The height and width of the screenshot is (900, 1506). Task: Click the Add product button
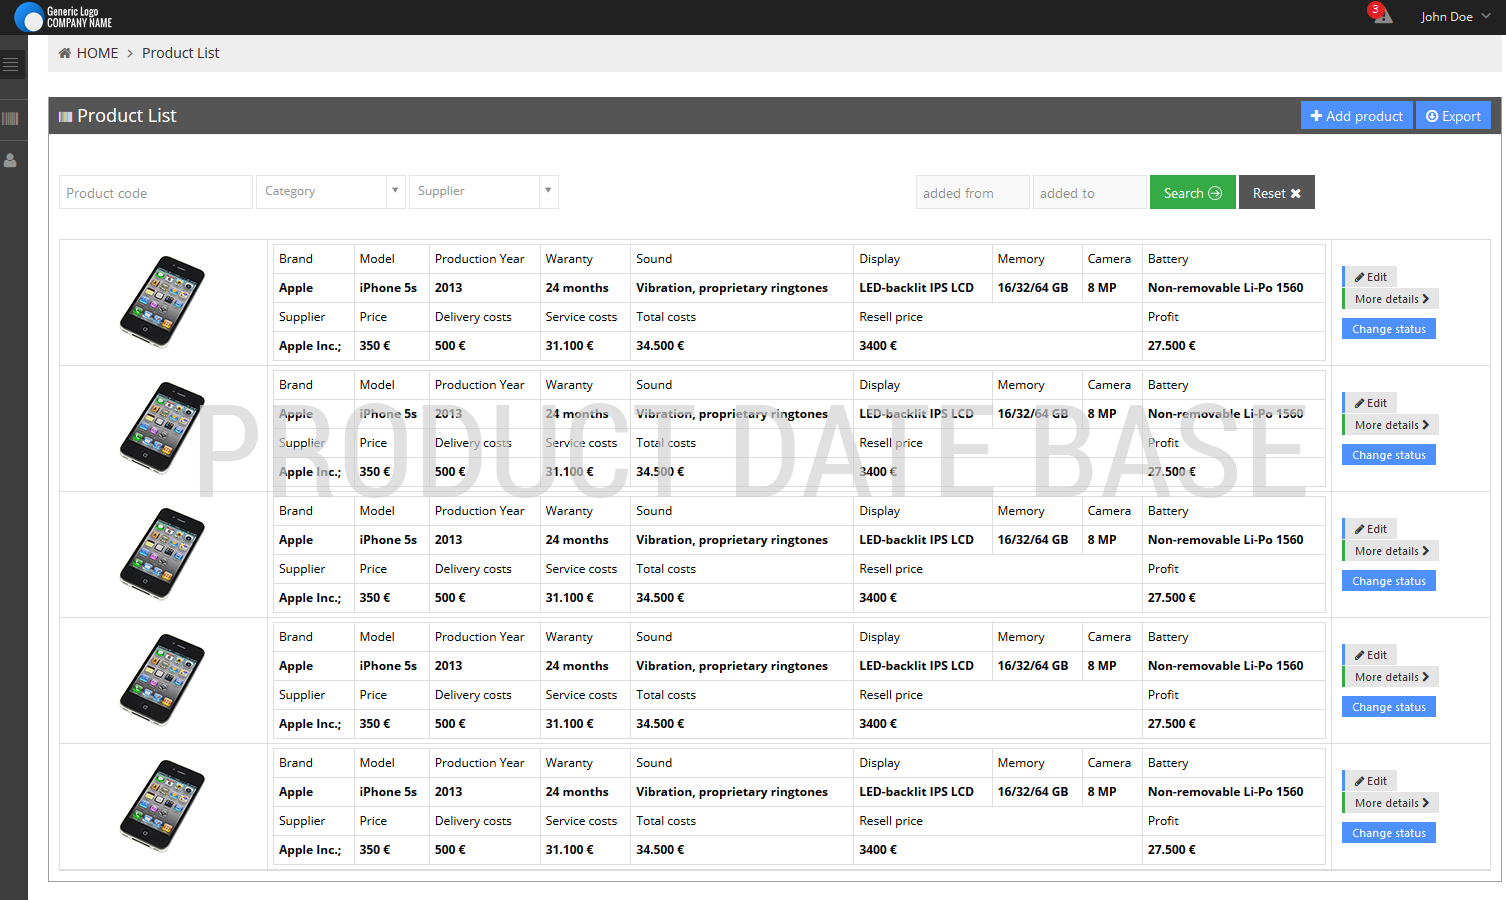click(1356, 116)
